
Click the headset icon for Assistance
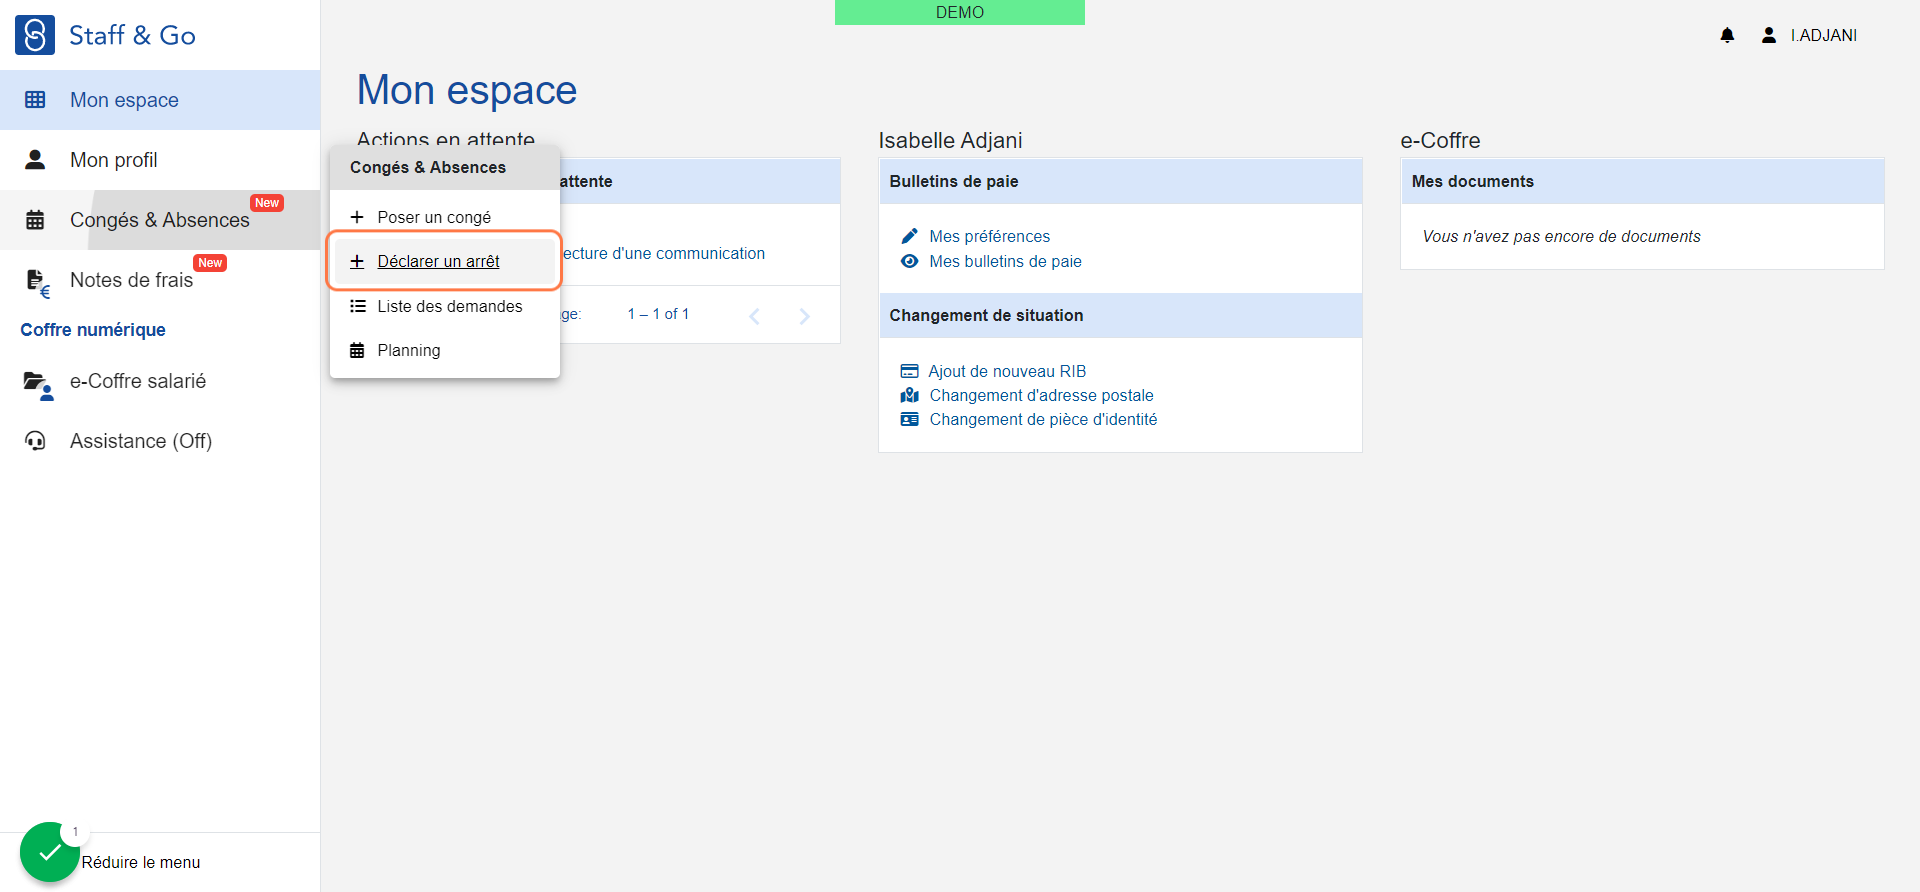[35, 441]
